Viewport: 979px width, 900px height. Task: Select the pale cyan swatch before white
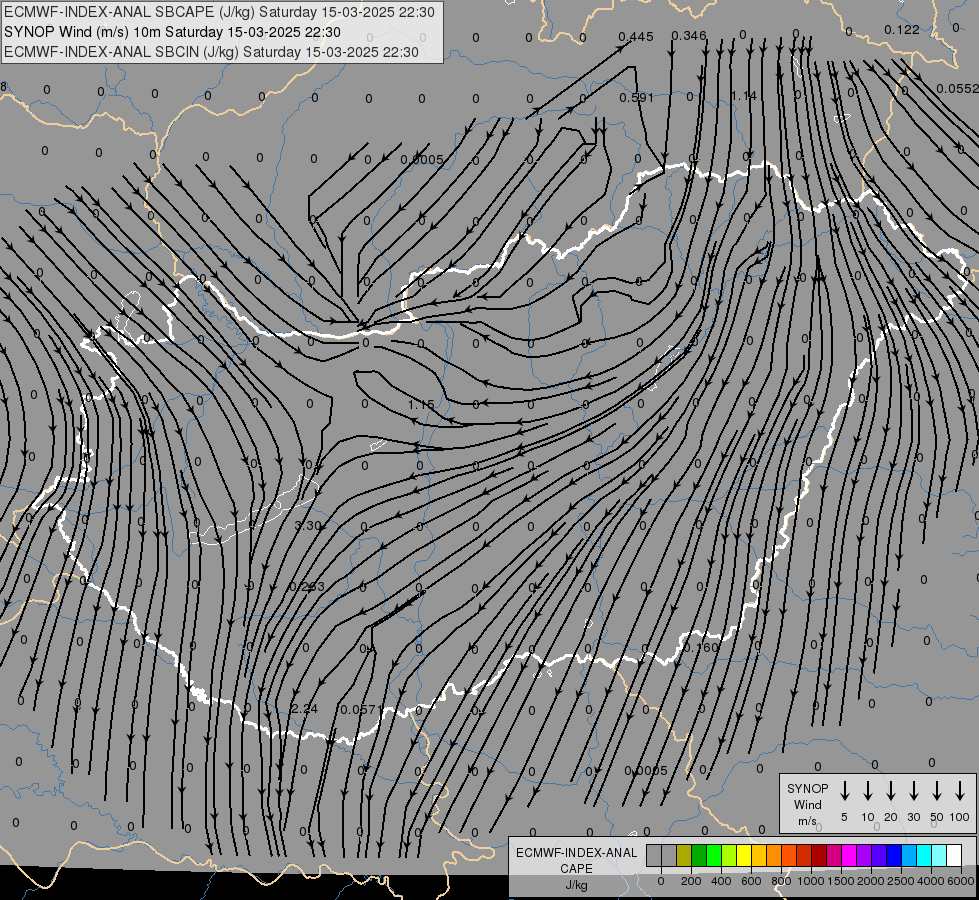[x=938, y=855]
